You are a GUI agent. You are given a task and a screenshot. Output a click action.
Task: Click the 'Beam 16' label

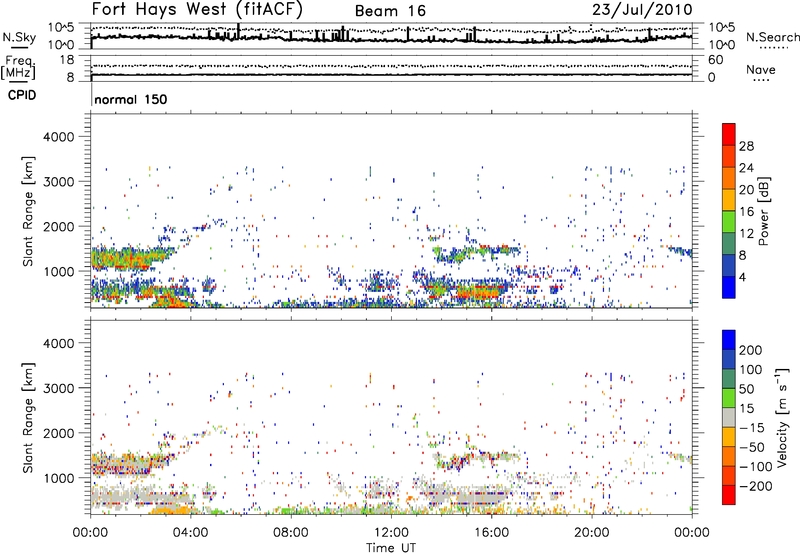click(390, 11)
